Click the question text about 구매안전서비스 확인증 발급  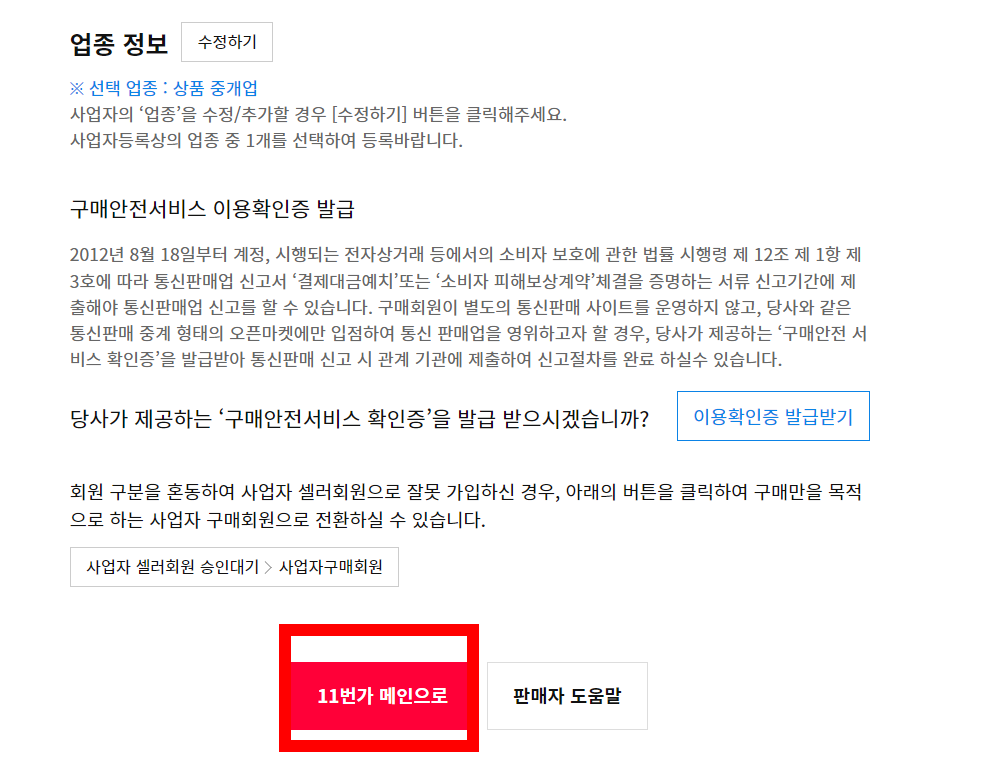360,418
